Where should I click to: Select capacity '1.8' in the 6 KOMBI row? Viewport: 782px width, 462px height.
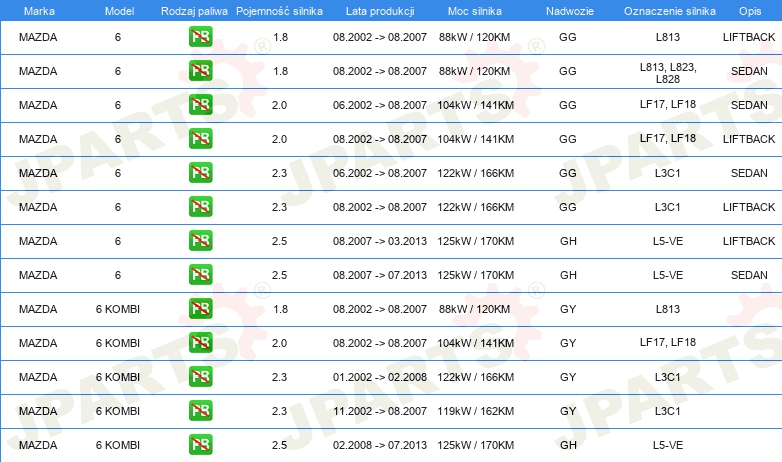280,309
